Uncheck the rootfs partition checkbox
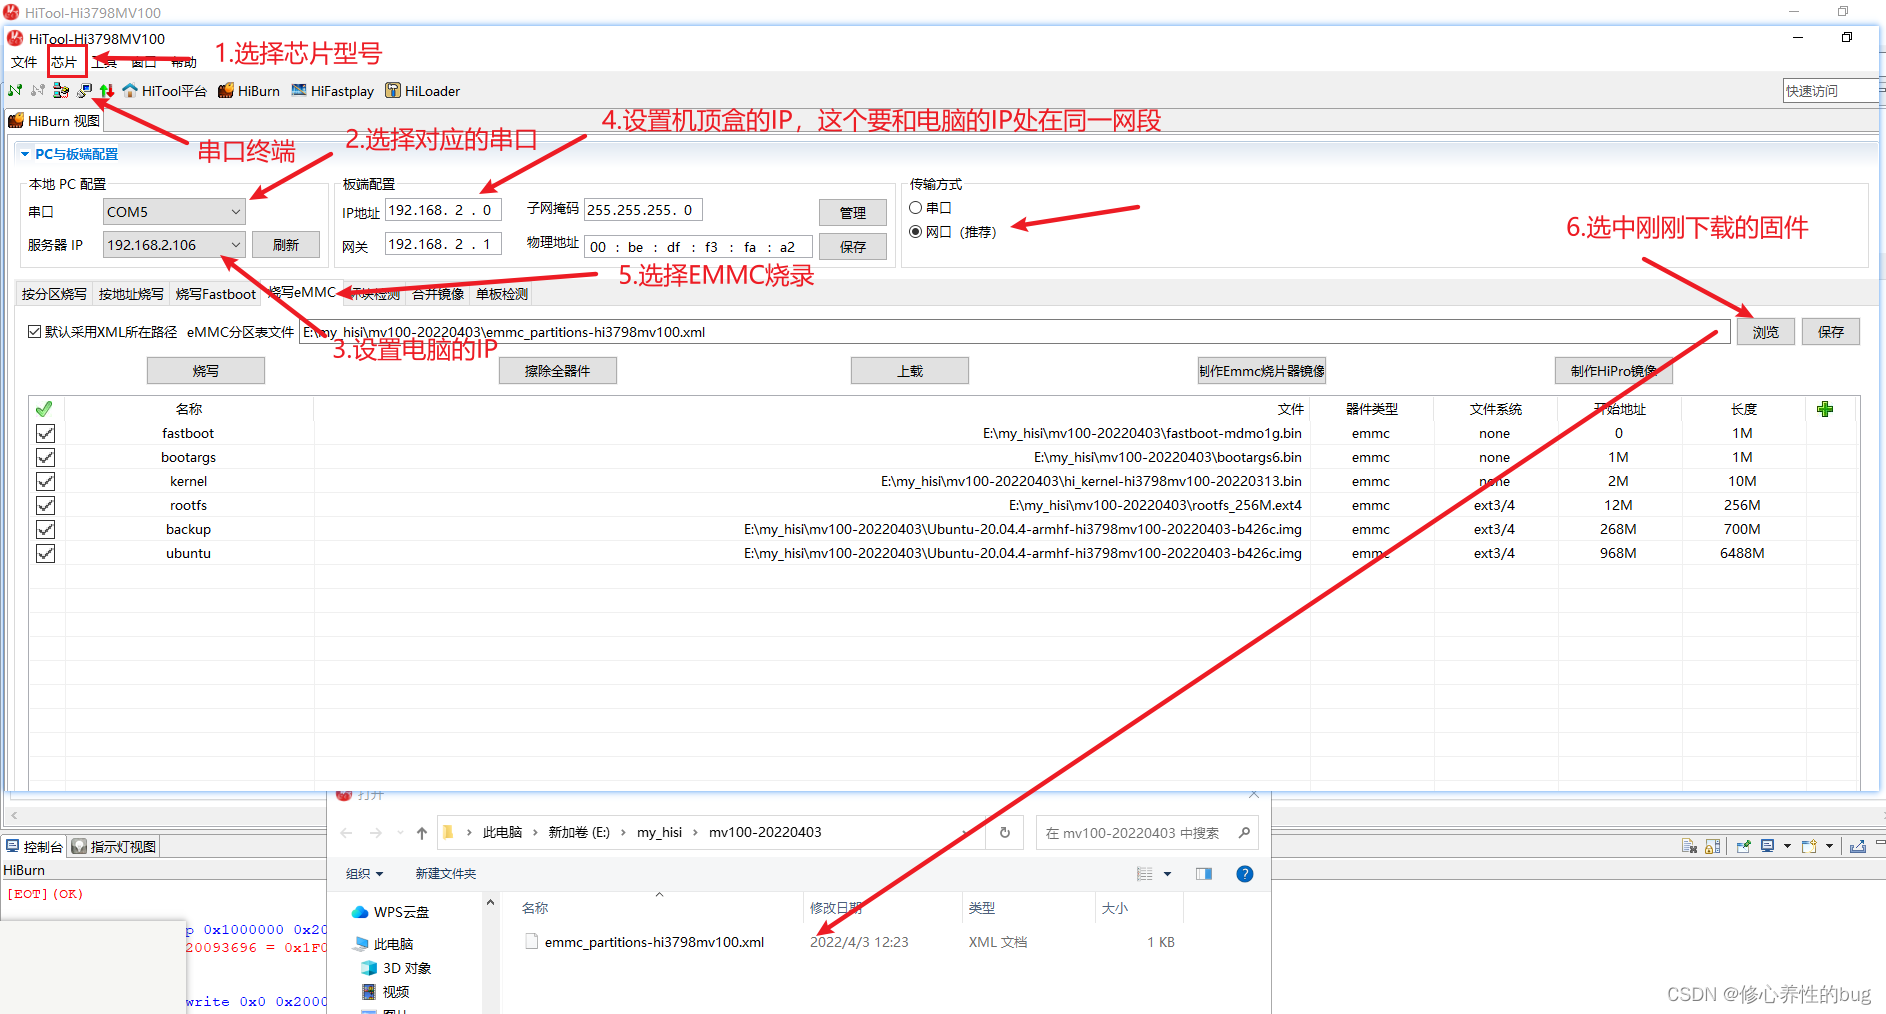1886x1014 pixels. [45, 505]
